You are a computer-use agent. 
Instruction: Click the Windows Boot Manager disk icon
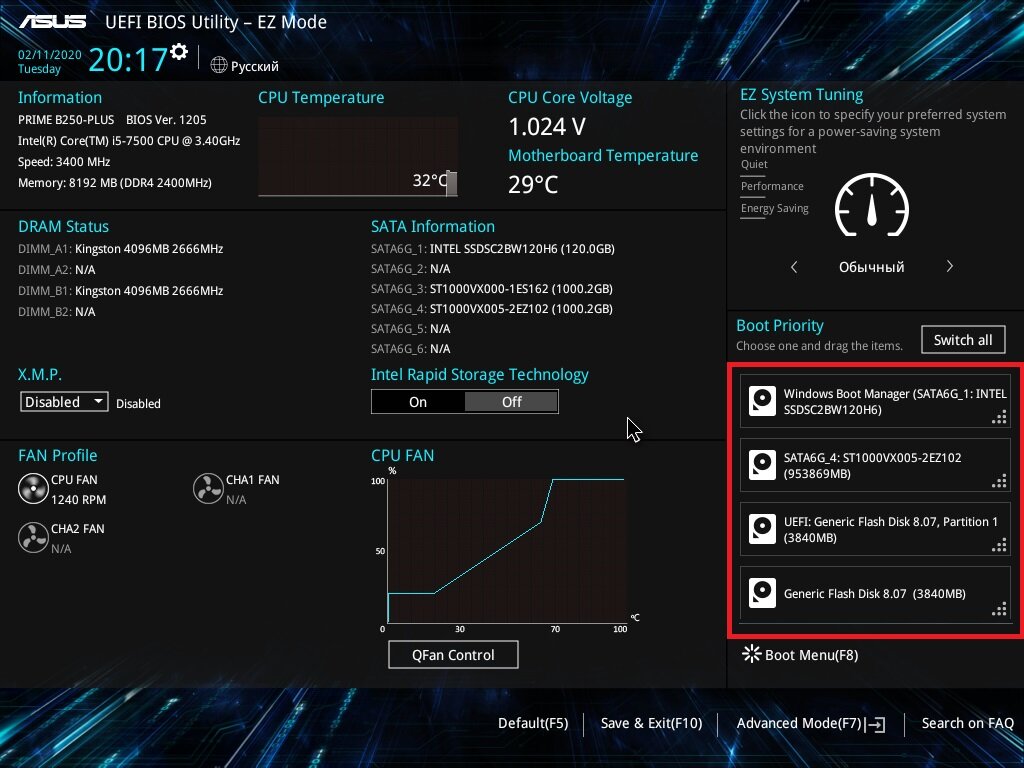(762, 401)
